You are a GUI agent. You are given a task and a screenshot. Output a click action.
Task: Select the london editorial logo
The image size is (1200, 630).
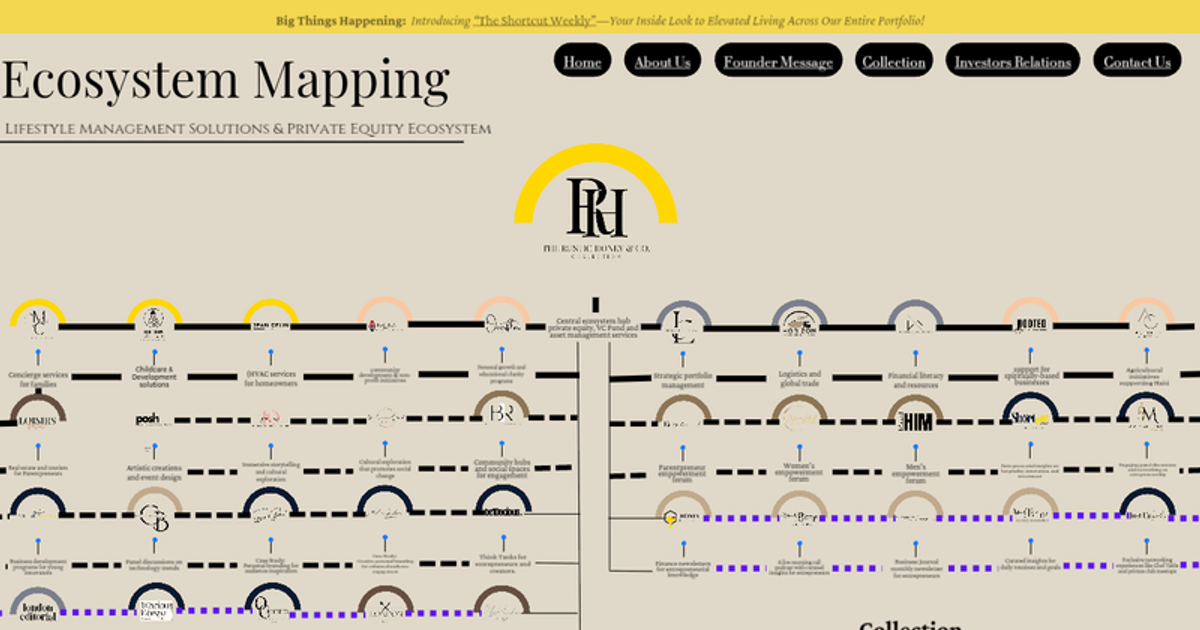point(38,610)
